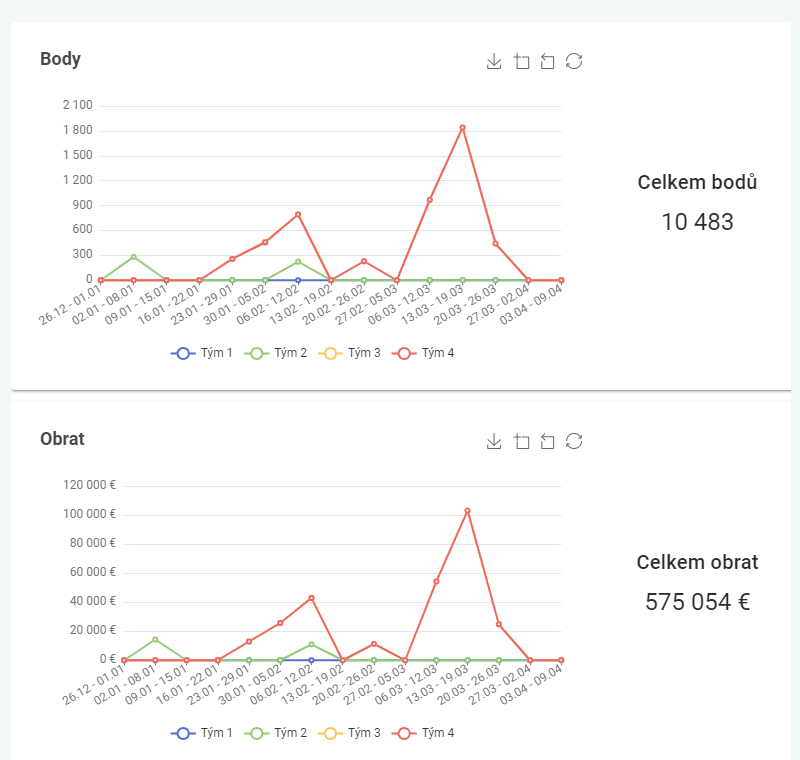This screenshot has height=760, width=800.
Task: Select the 575 054 € total turnover value
Action: point(697,602)
